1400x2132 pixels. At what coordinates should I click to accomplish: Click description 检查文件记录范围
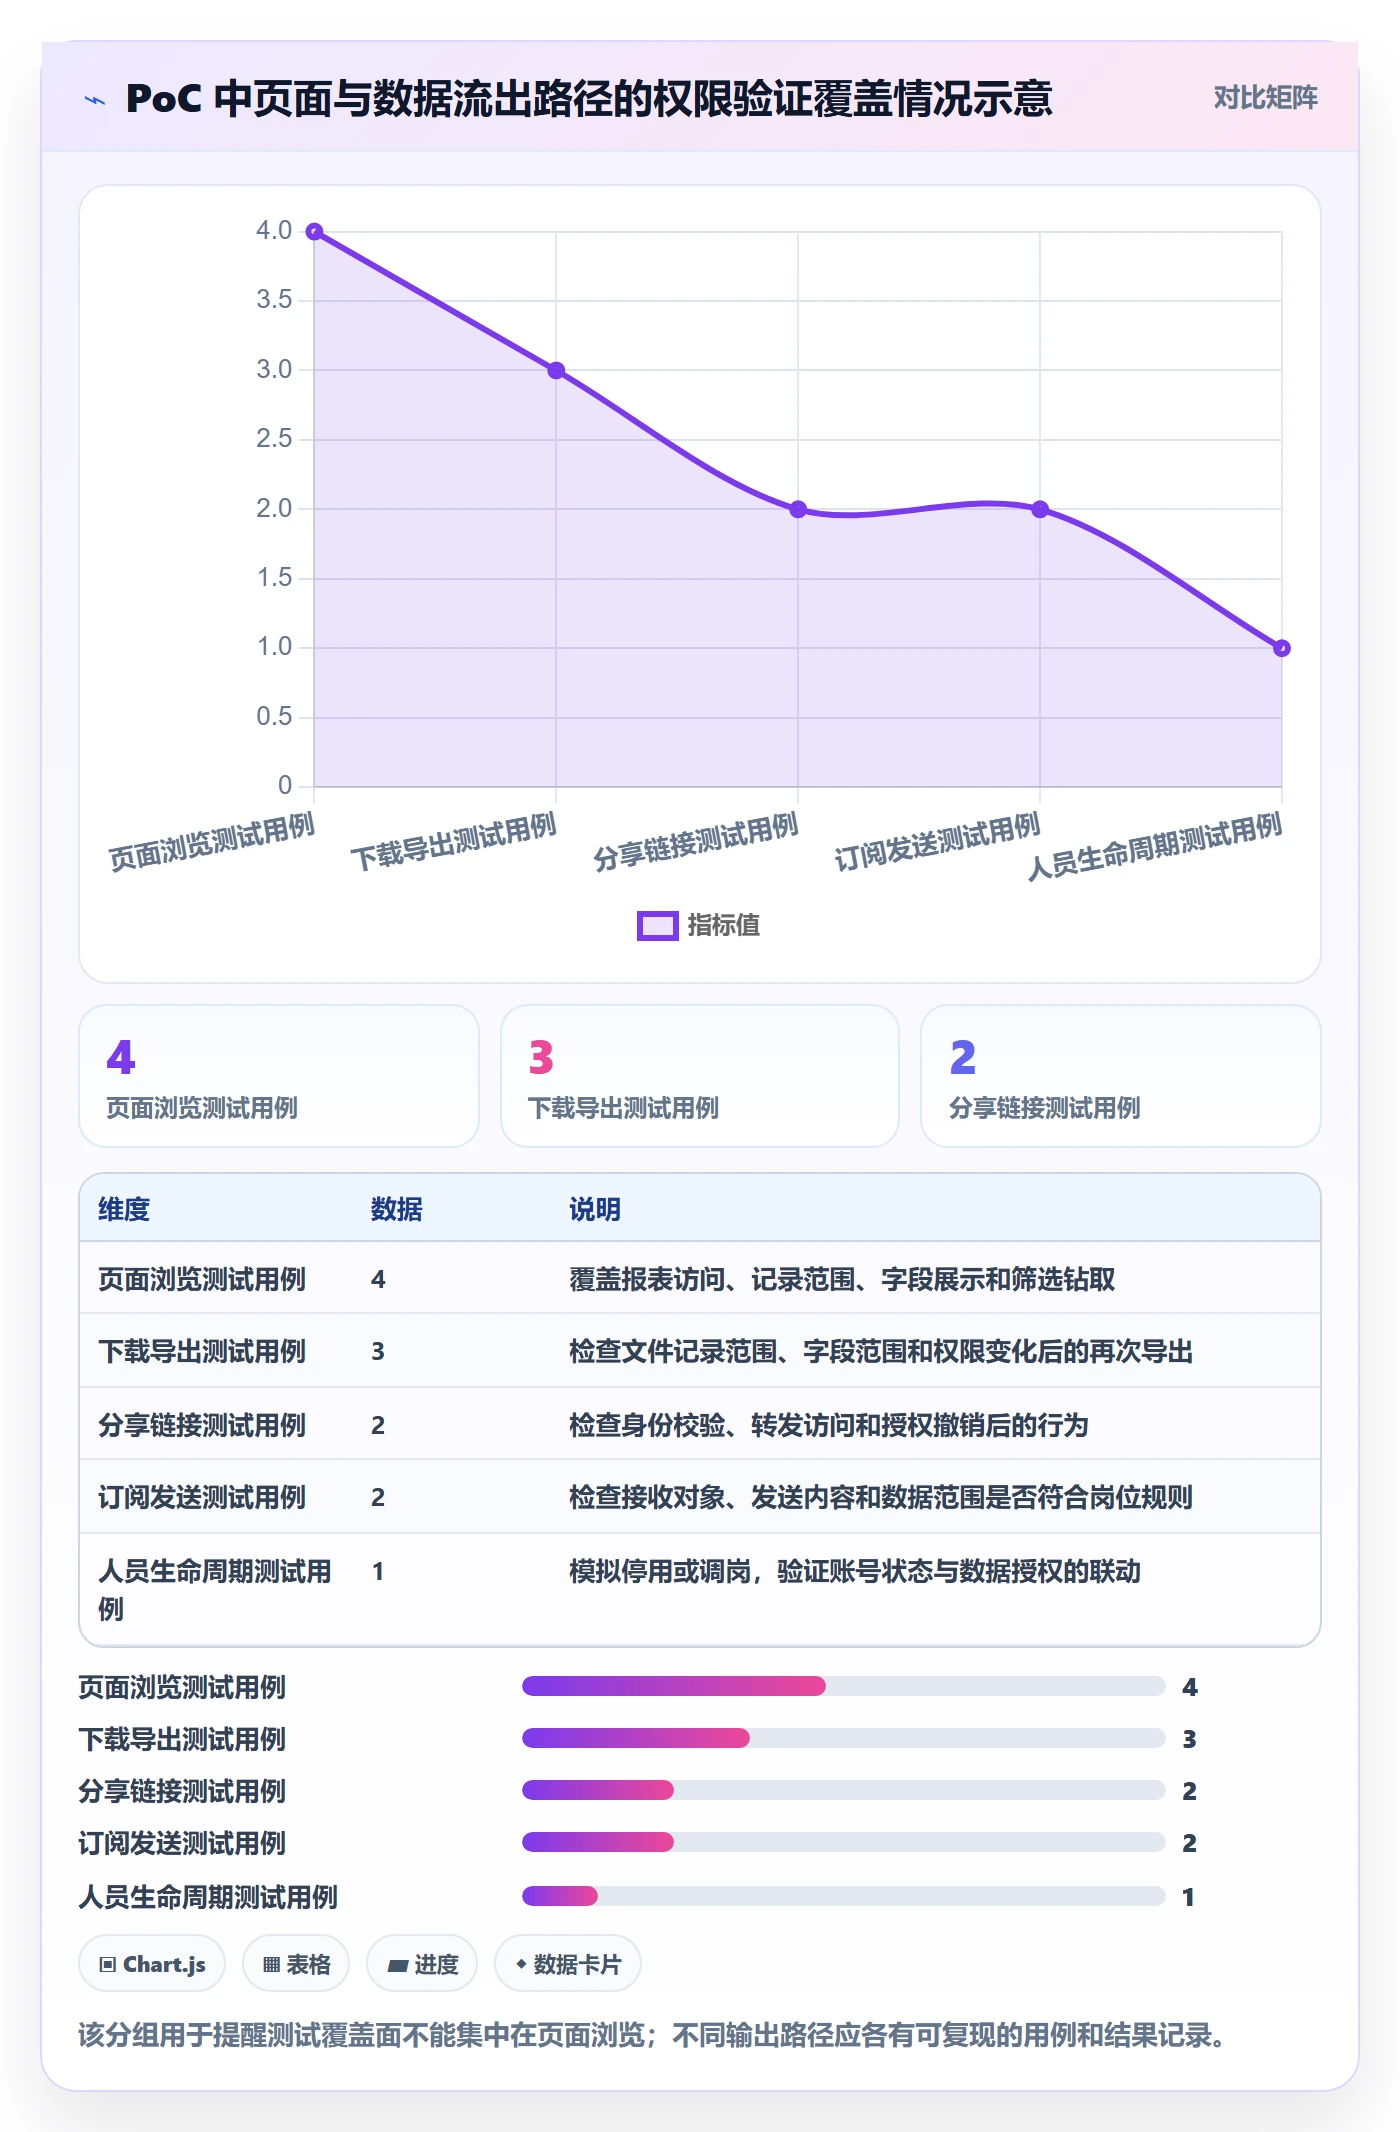click(x=881, y=1352)
